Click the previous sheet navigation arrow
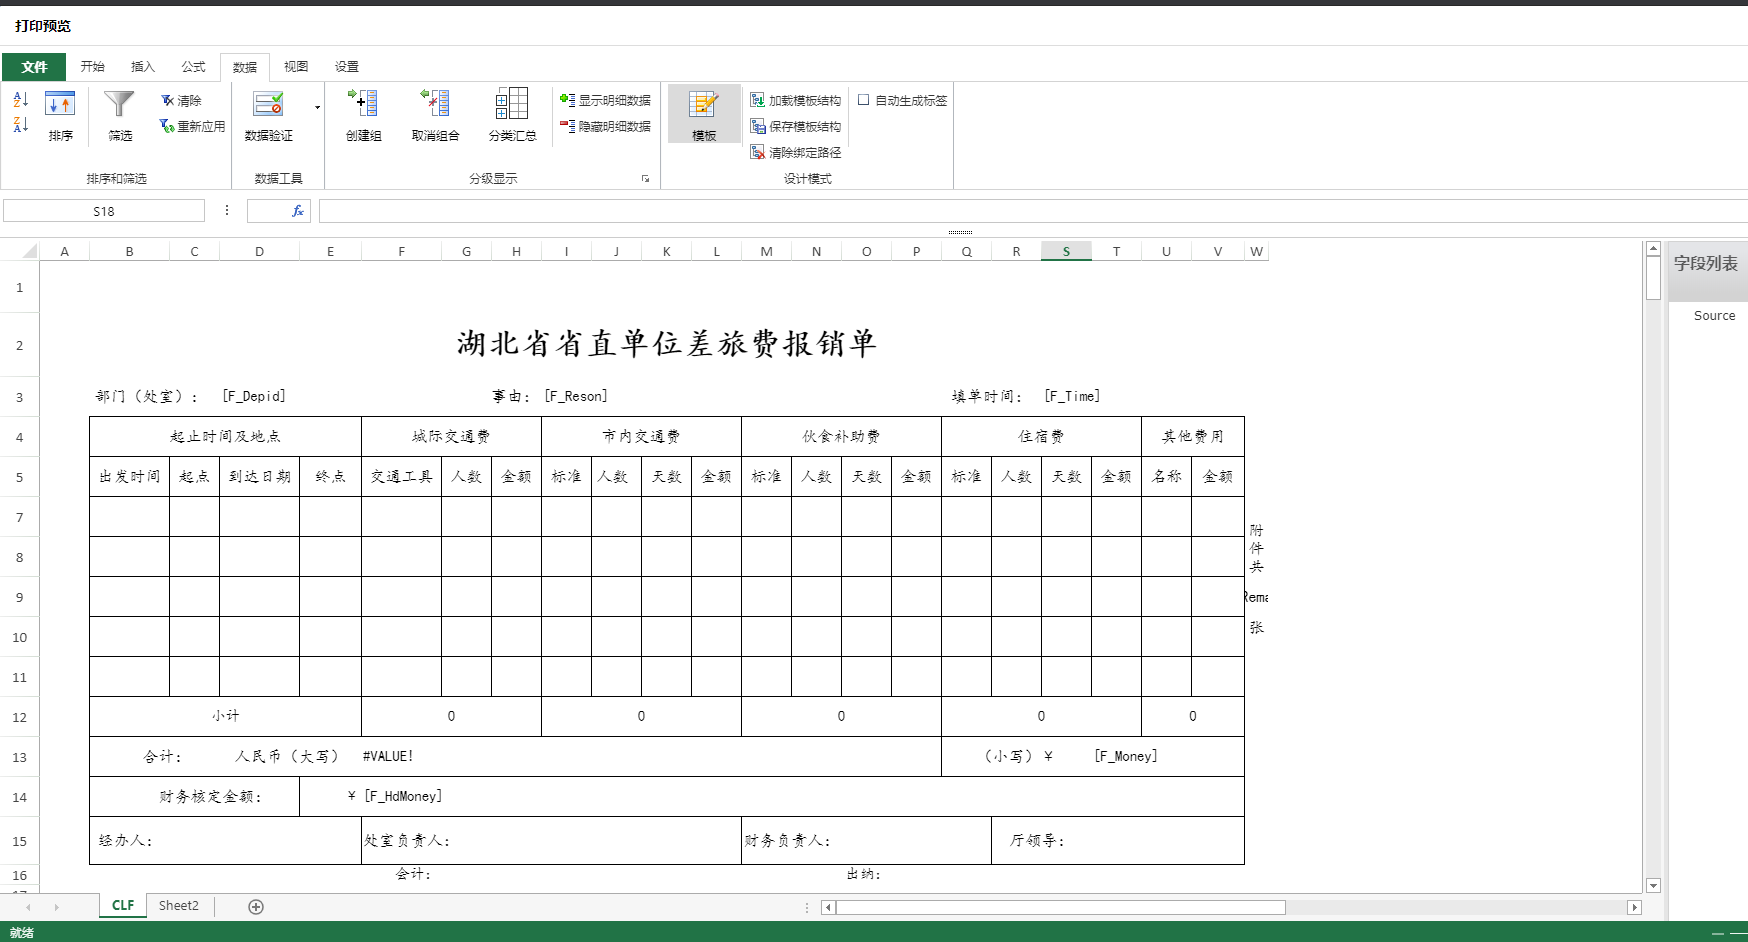Viewport: 1748px width, 942px height. pyautogui.click(x=28, y=907)
